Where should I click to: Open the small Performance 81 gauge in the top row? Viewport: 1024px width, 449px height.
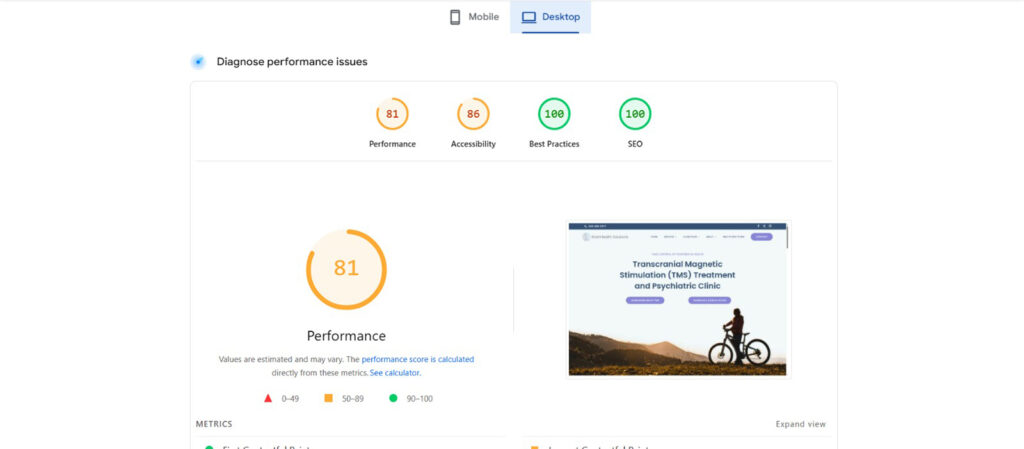point(392,114)
